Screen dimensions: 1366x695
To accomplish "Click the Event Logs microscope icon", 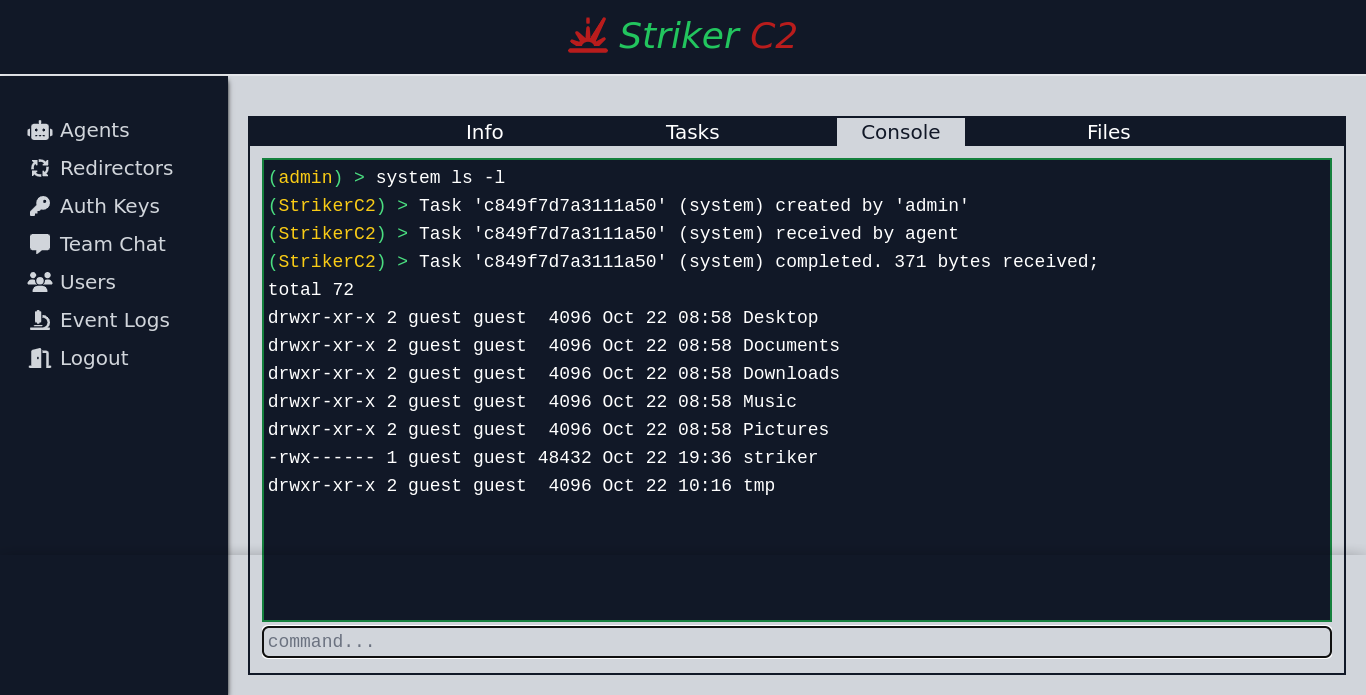I will pos(40,320).
